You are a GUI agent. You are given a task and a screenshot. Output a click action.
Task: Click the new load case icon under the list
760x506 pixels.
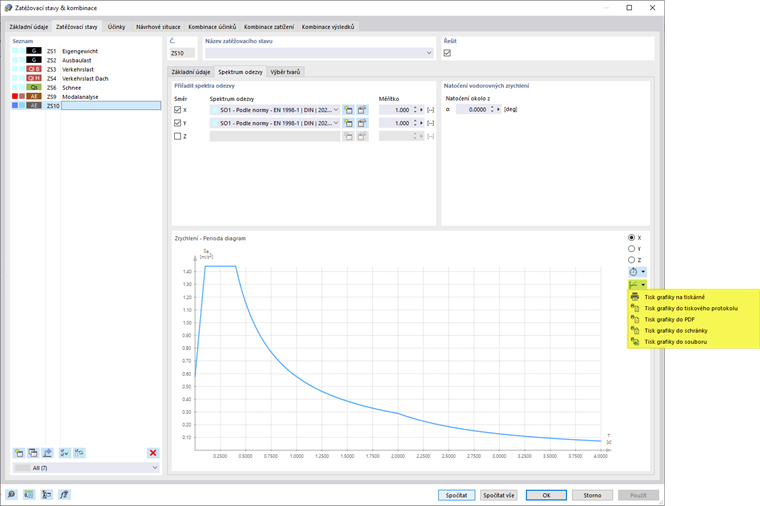pos(19,453)
